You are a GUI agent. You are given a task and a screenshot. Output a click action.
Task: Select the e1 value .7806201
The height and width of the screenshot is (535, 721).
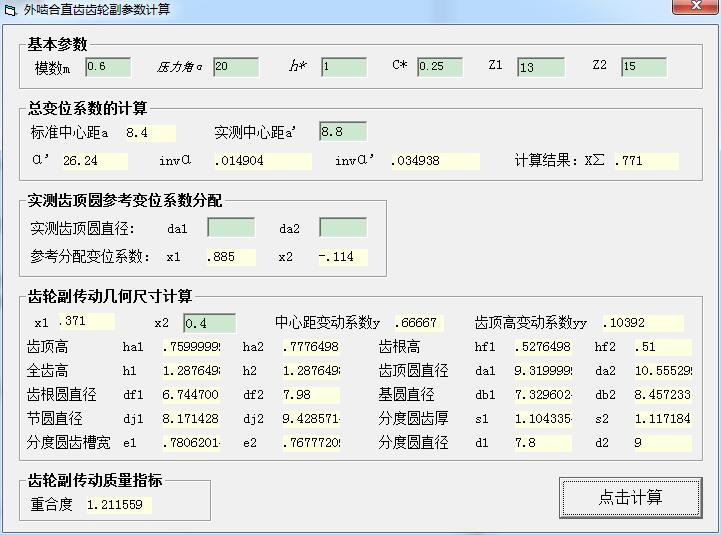[191, 443]
